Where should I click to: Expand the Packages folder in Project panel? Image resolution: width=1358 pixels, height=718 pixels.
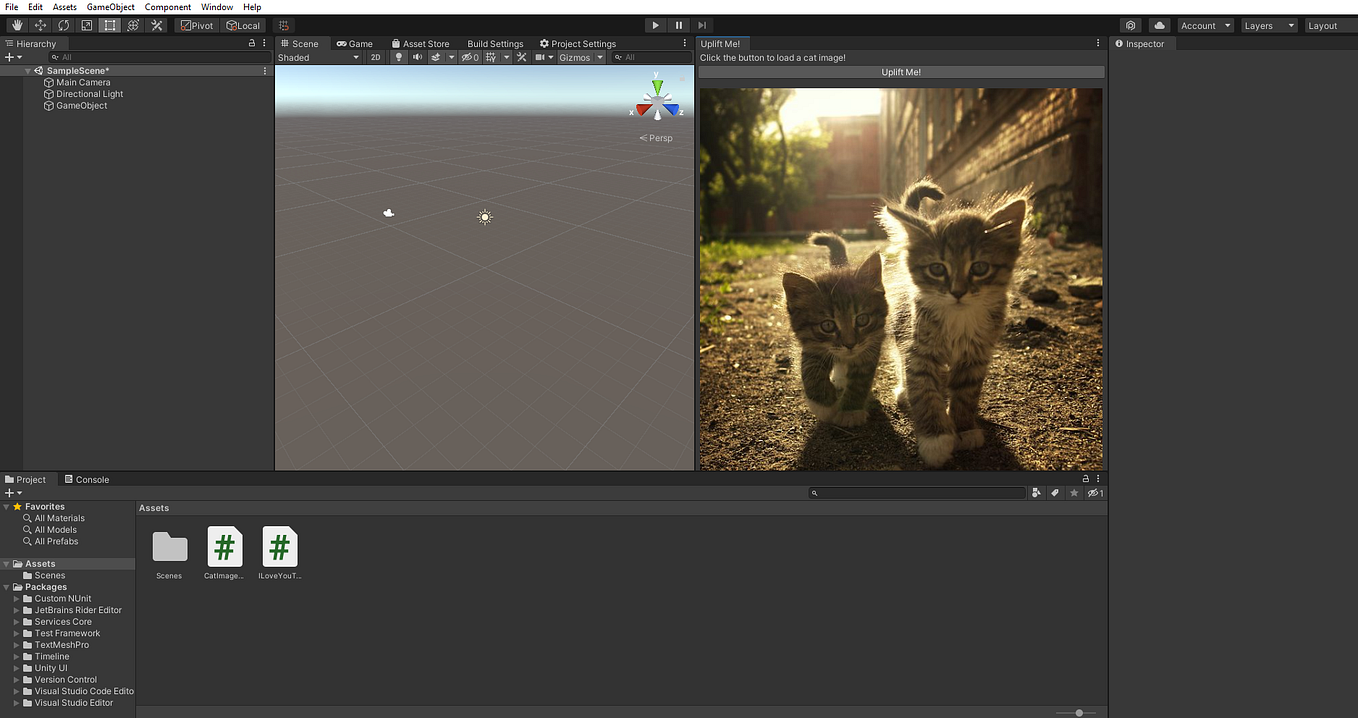coord(6,587)
